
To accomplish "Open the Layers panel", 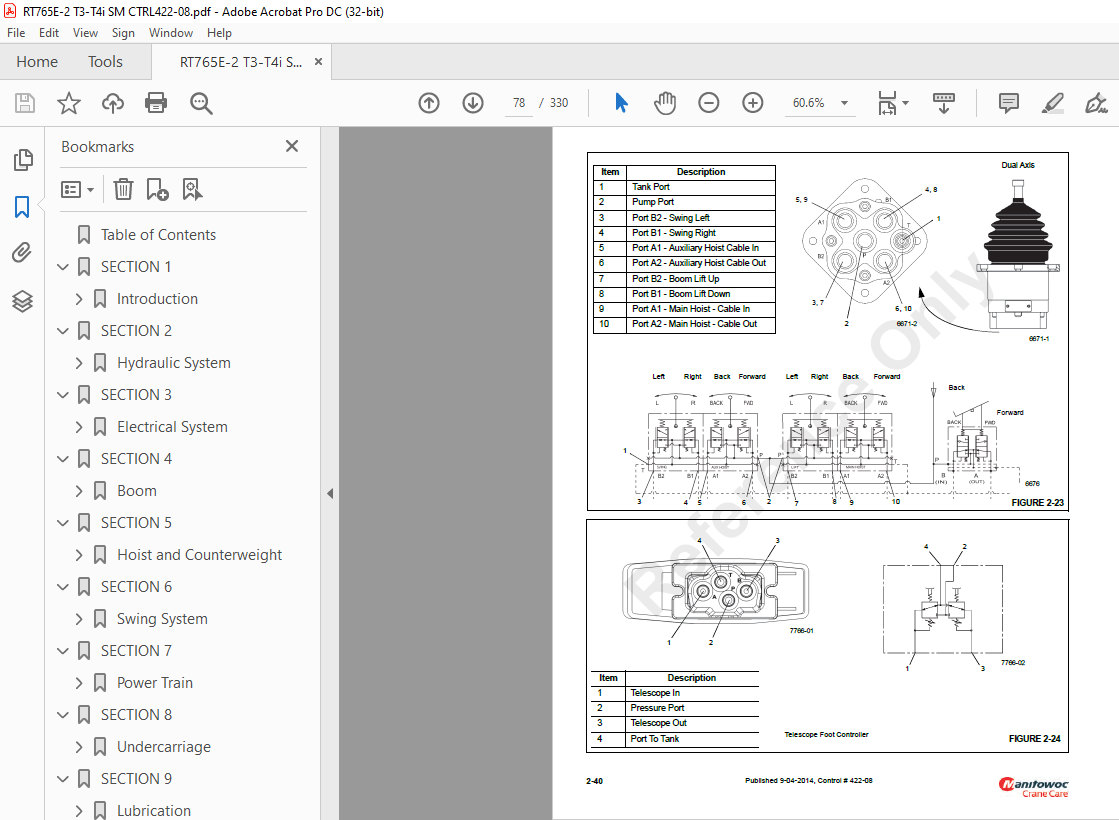I will tap(22, 301).
